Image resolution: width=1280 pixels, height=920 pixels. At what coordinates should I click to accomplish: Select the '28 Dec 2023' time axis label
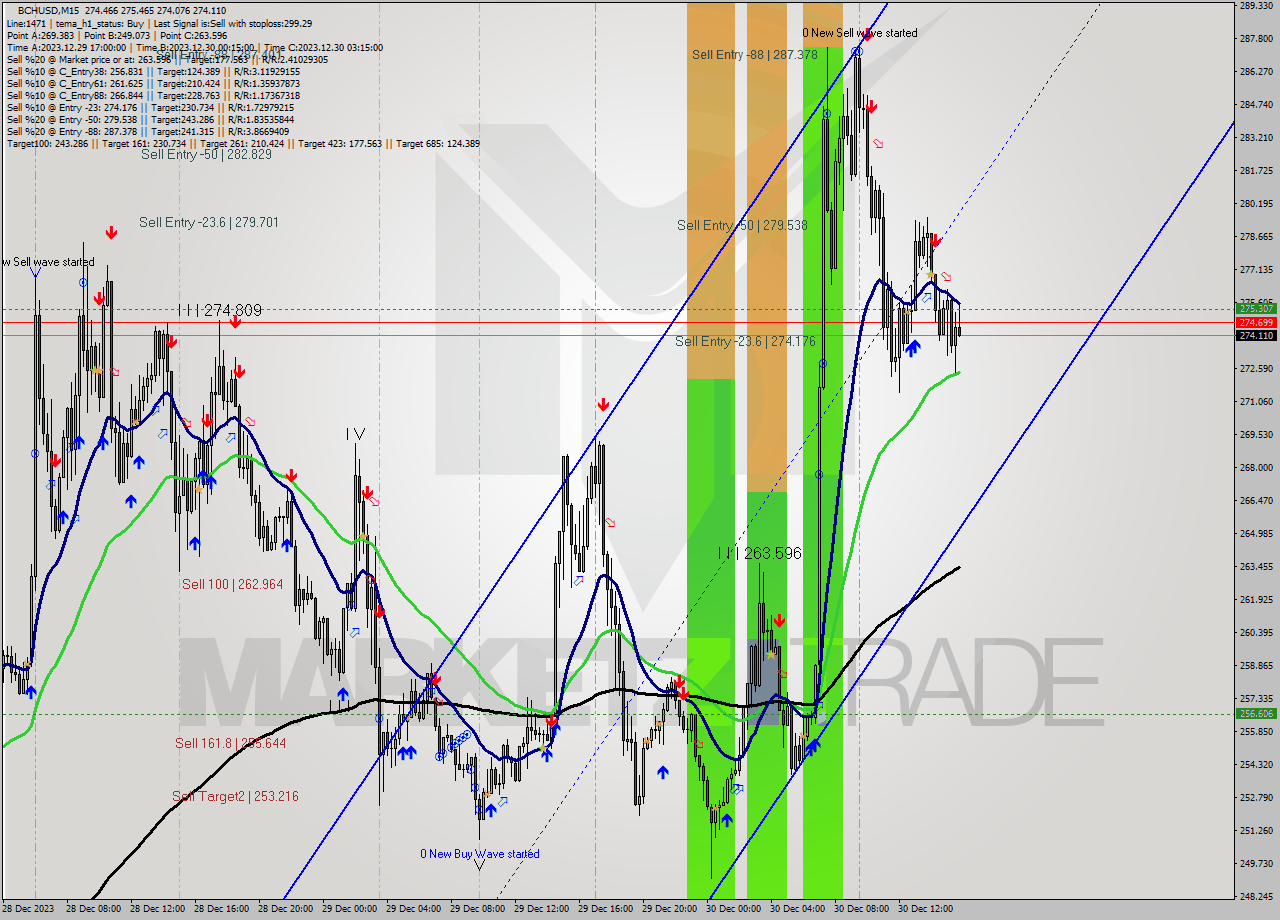click(x=29, y=910)
